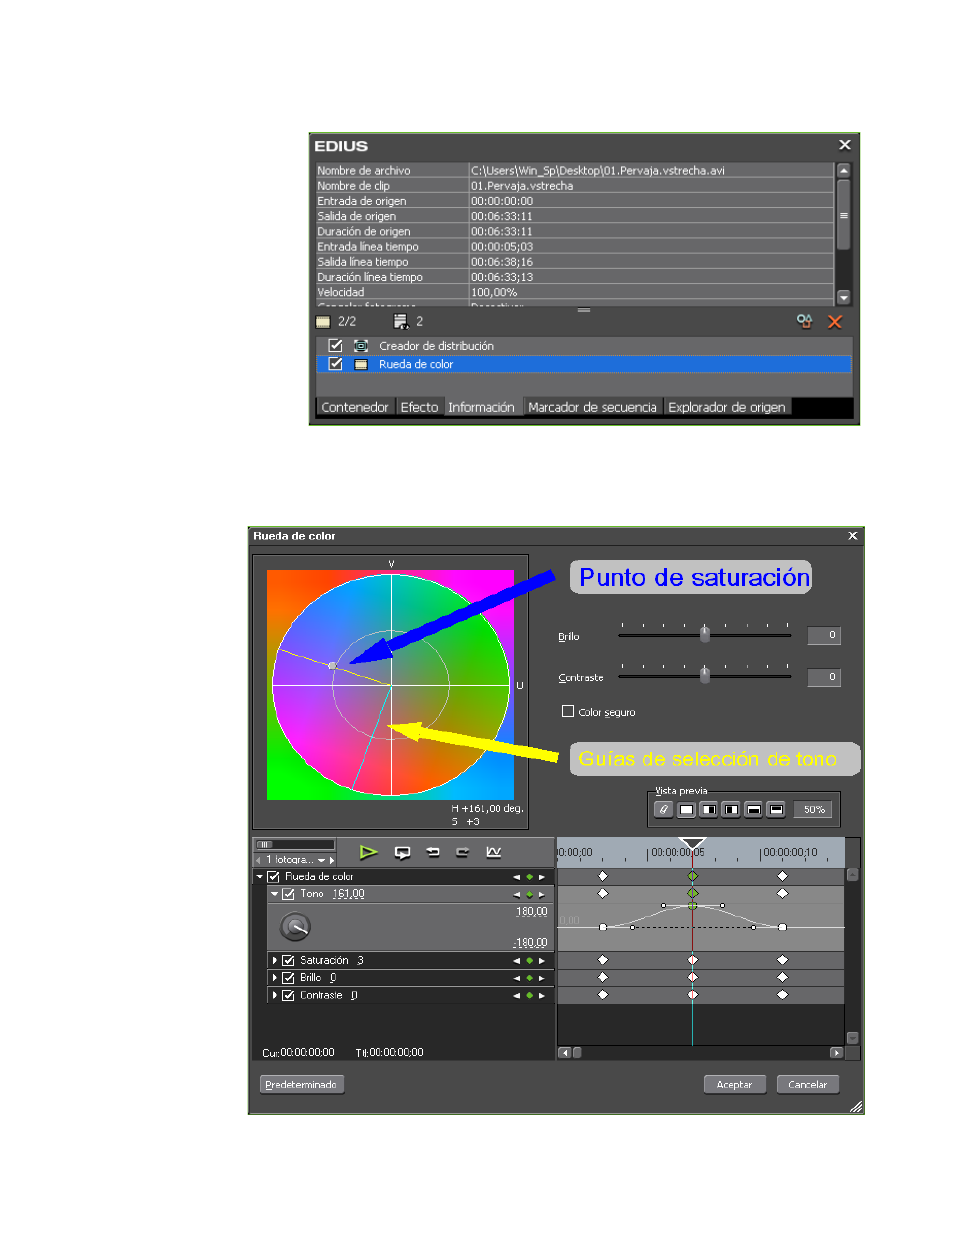
Task: Go to next keyframe on Rueda de color row
Action: click(x=542, y=877)
